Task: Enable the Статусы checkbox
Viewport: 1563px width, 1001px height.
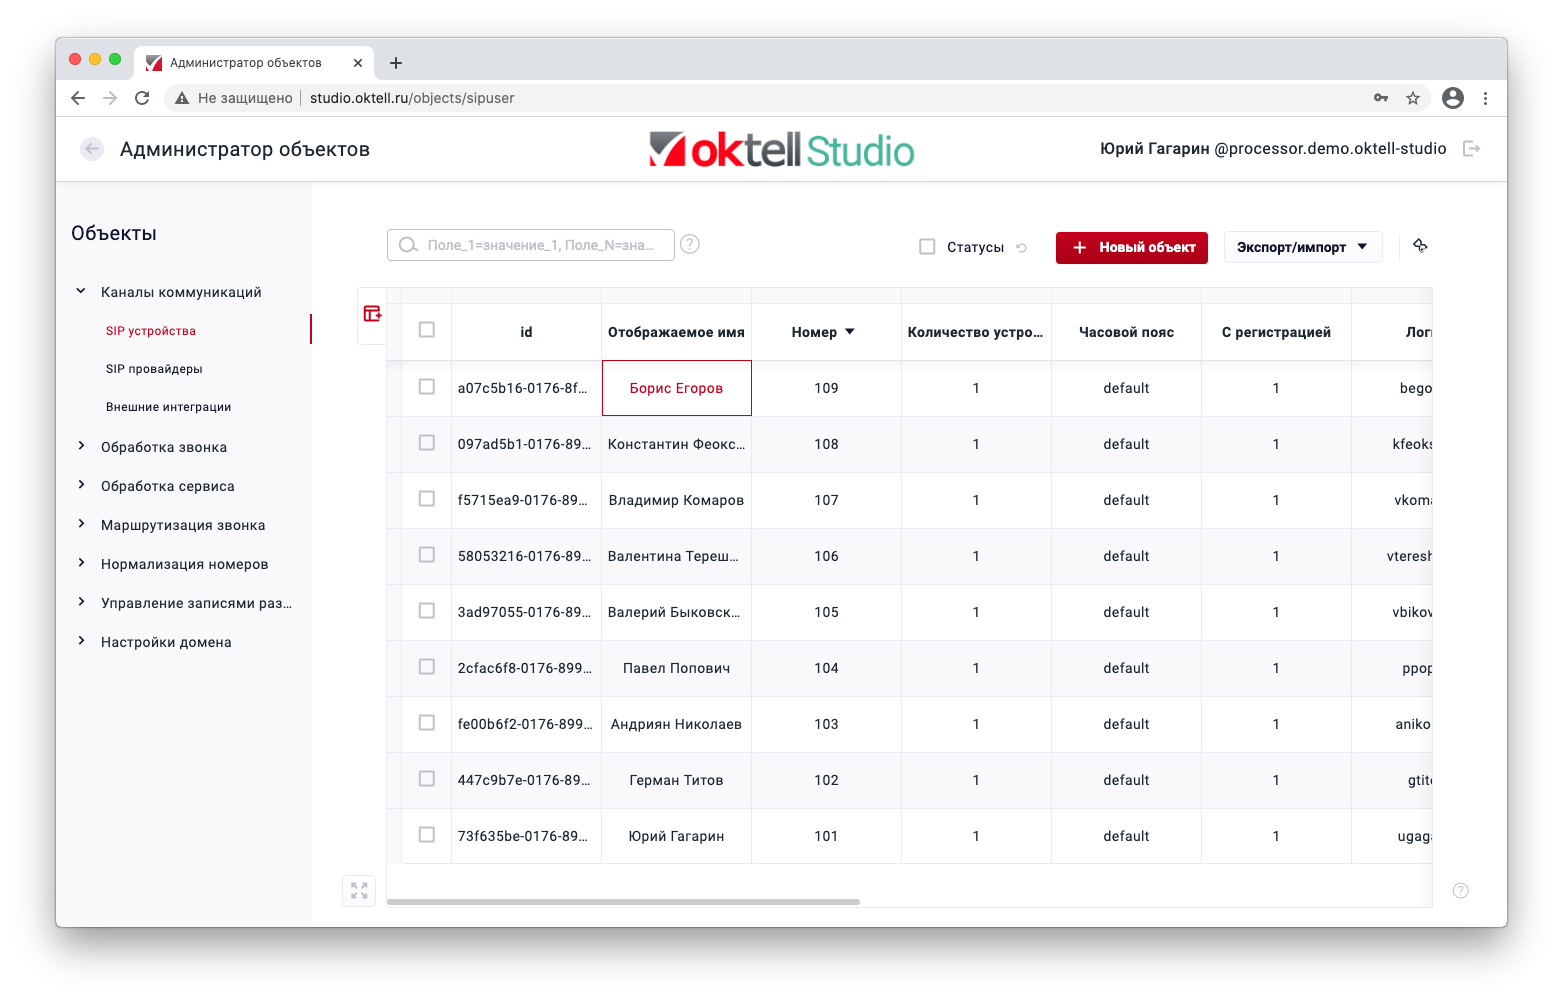Action: point(927,247)
